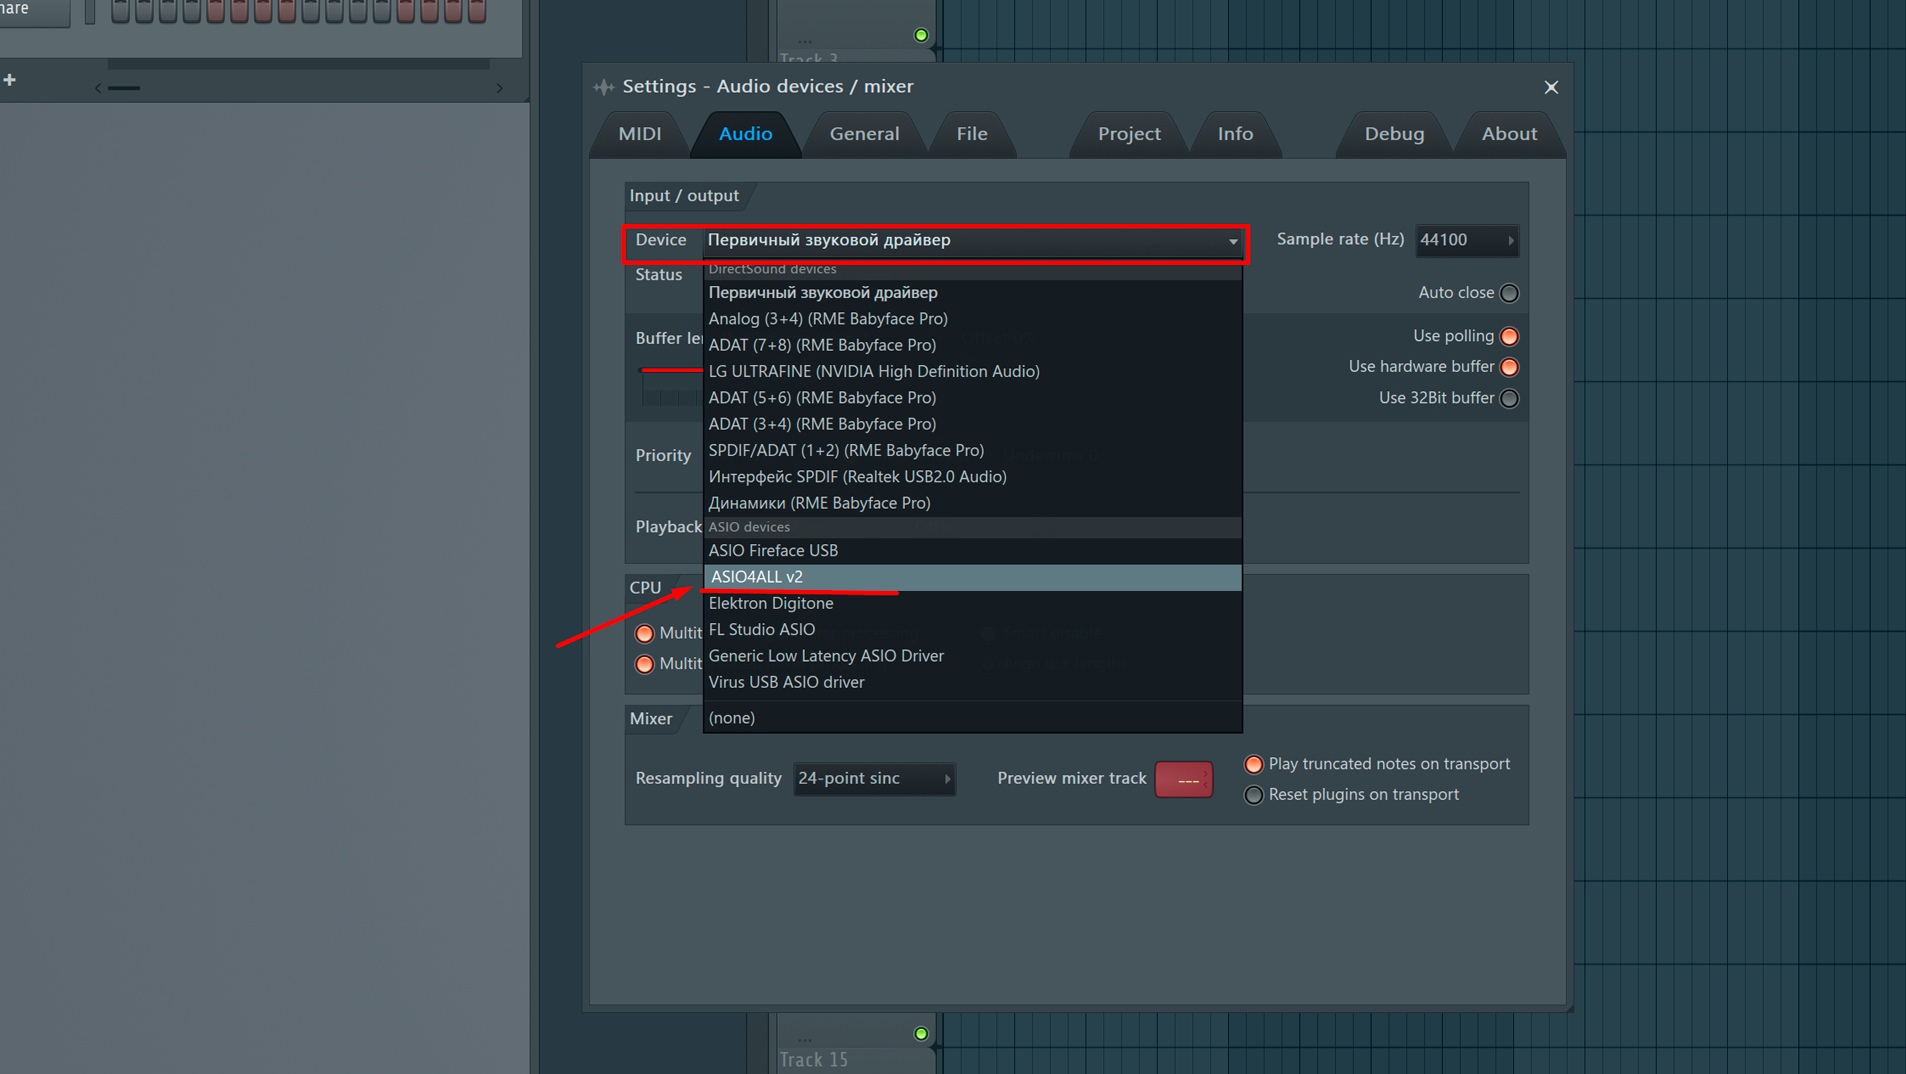Select Generic Low Latency ASIO Driver
The height and width of the screenshot is (1074, 1906).
point(972,656)
